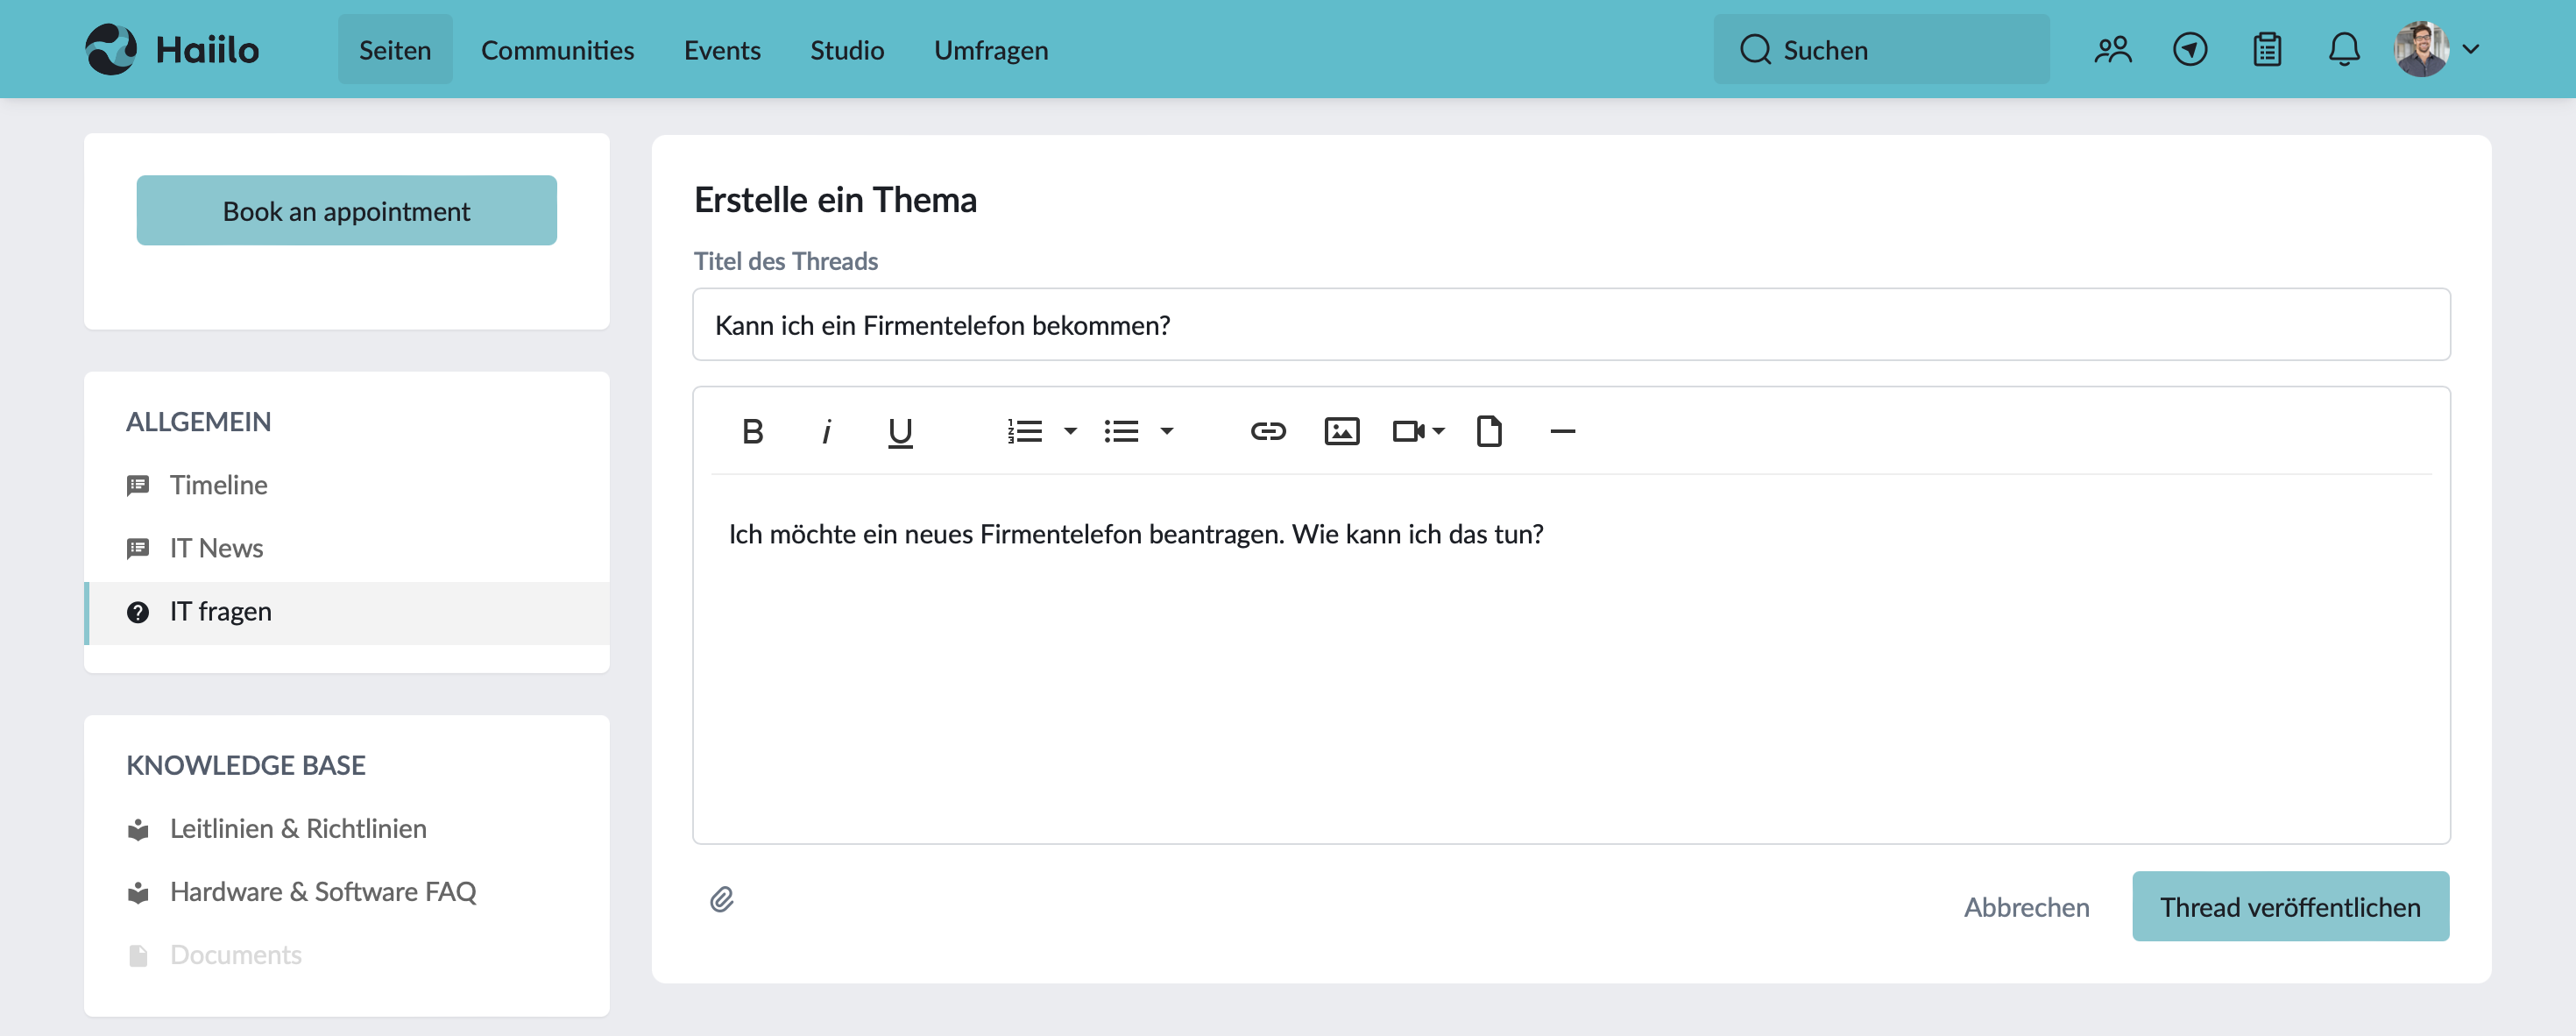This screenshot has height=1036, width=2576.
Task: Toggle italic formatting
Action: tap(826, 431)
